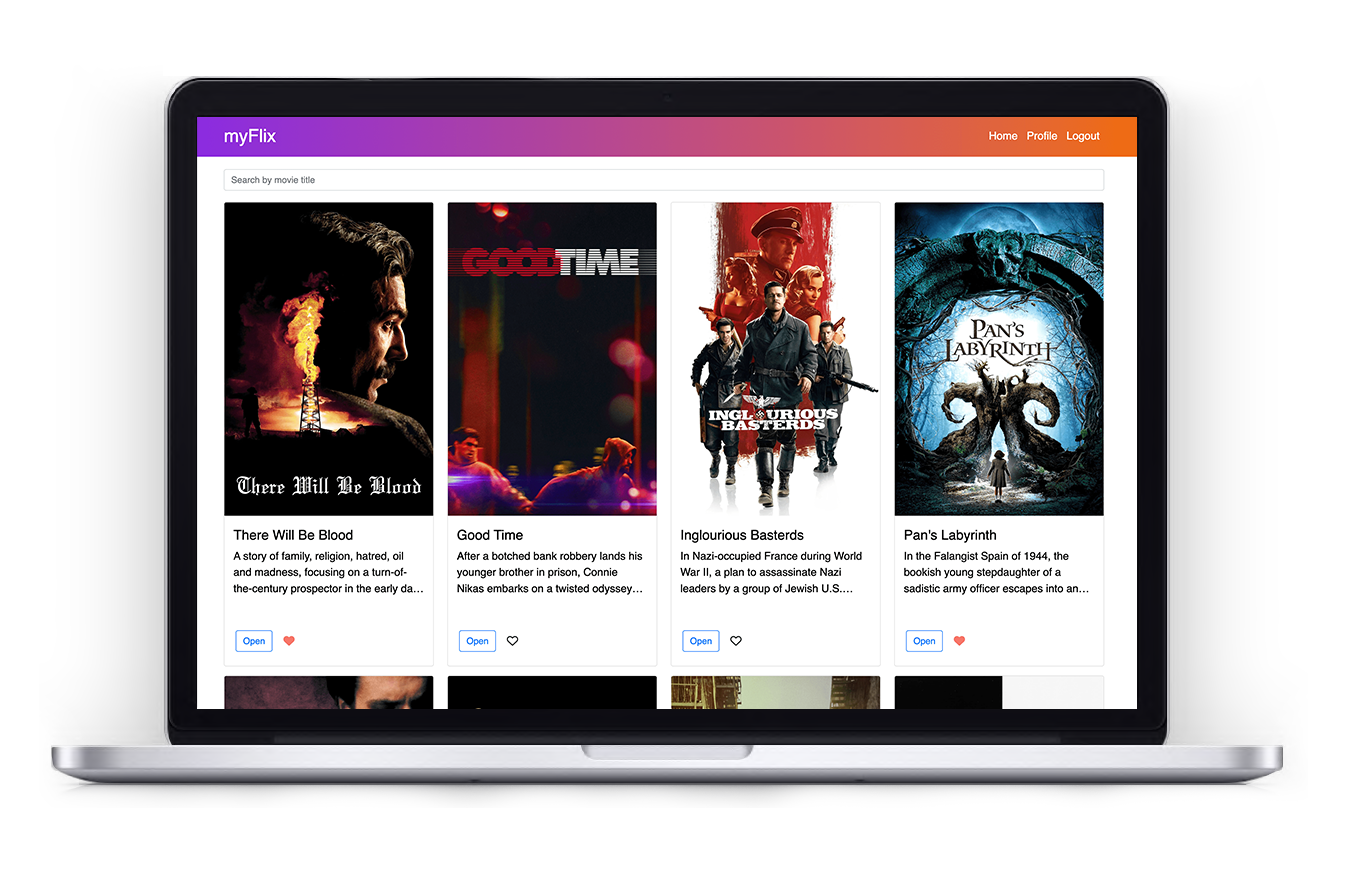This screenshot has width=1347, height=873.
Task: Click description starting 'In Nazi-occupied France'
Action: click(x=771, y=573)
